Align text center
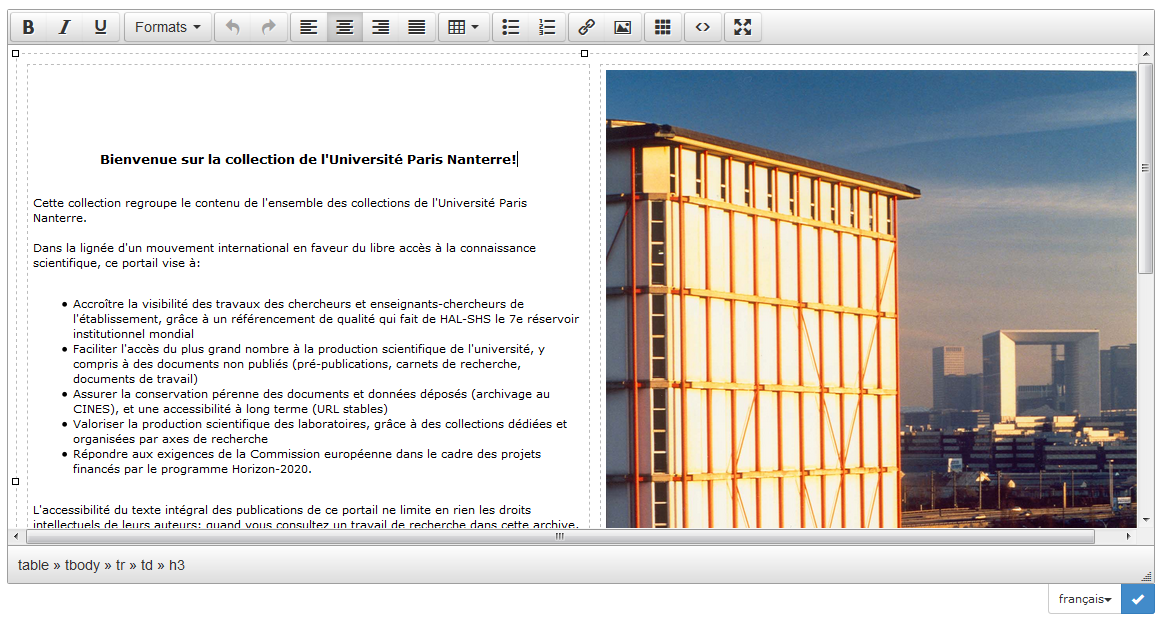This screenshot has width=1162, height=620. 345,27
